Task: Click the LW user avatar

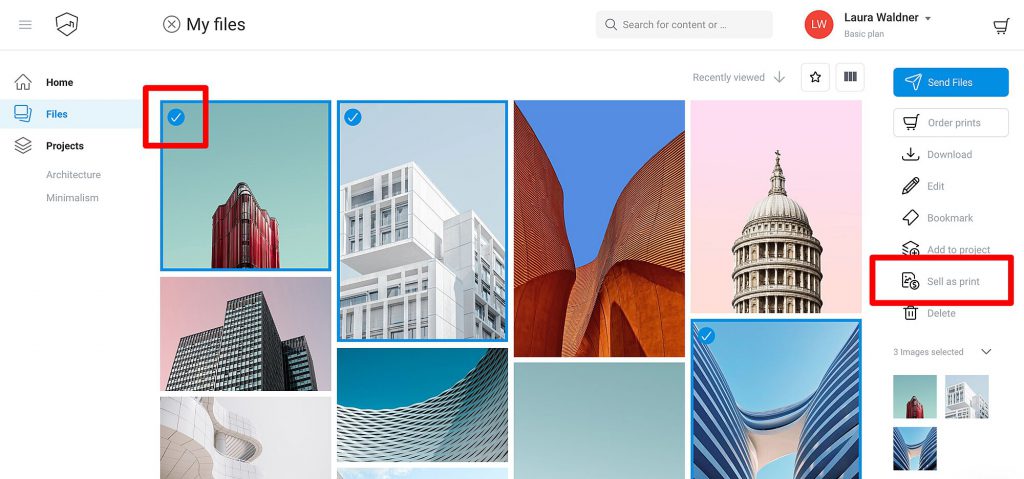Action: click(818, 25)
